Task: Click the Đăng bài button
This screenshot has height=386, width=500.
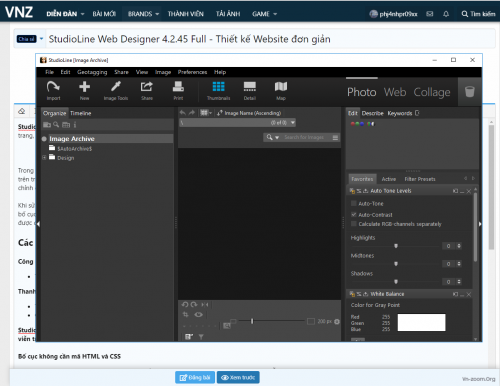Action: point(195,377)
